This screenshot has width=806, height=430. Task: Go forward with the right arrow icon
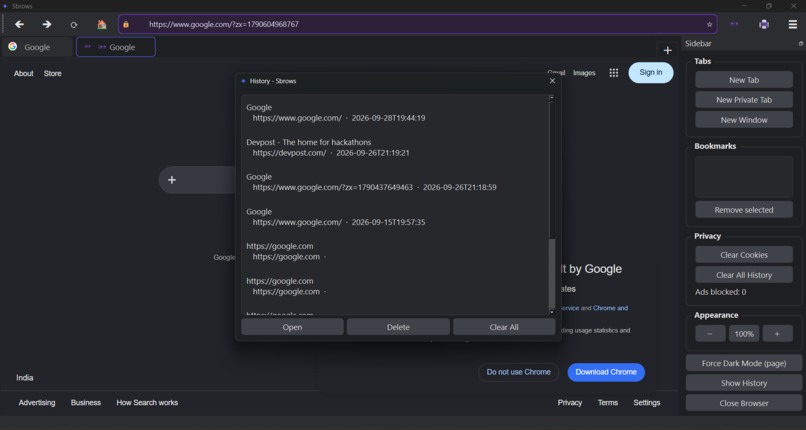click(x=47, y=24)
